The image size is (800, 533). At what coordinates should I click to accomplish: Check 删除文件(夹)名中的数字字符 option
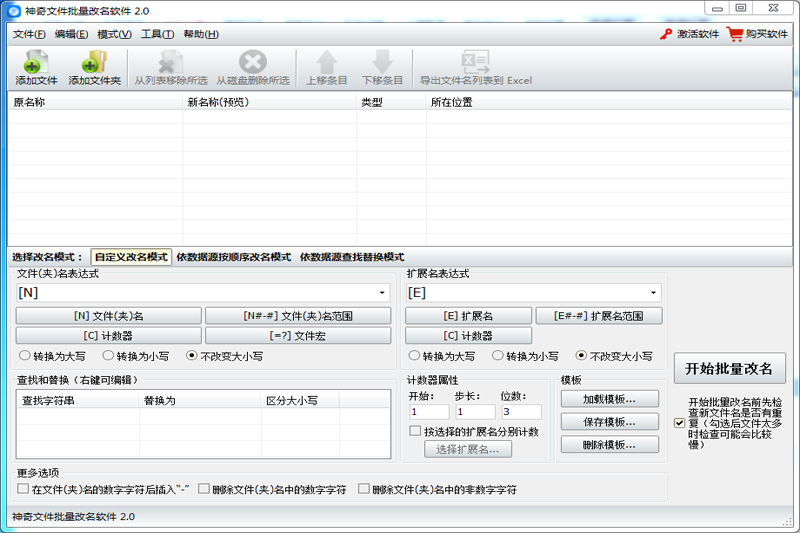[204, 490]
